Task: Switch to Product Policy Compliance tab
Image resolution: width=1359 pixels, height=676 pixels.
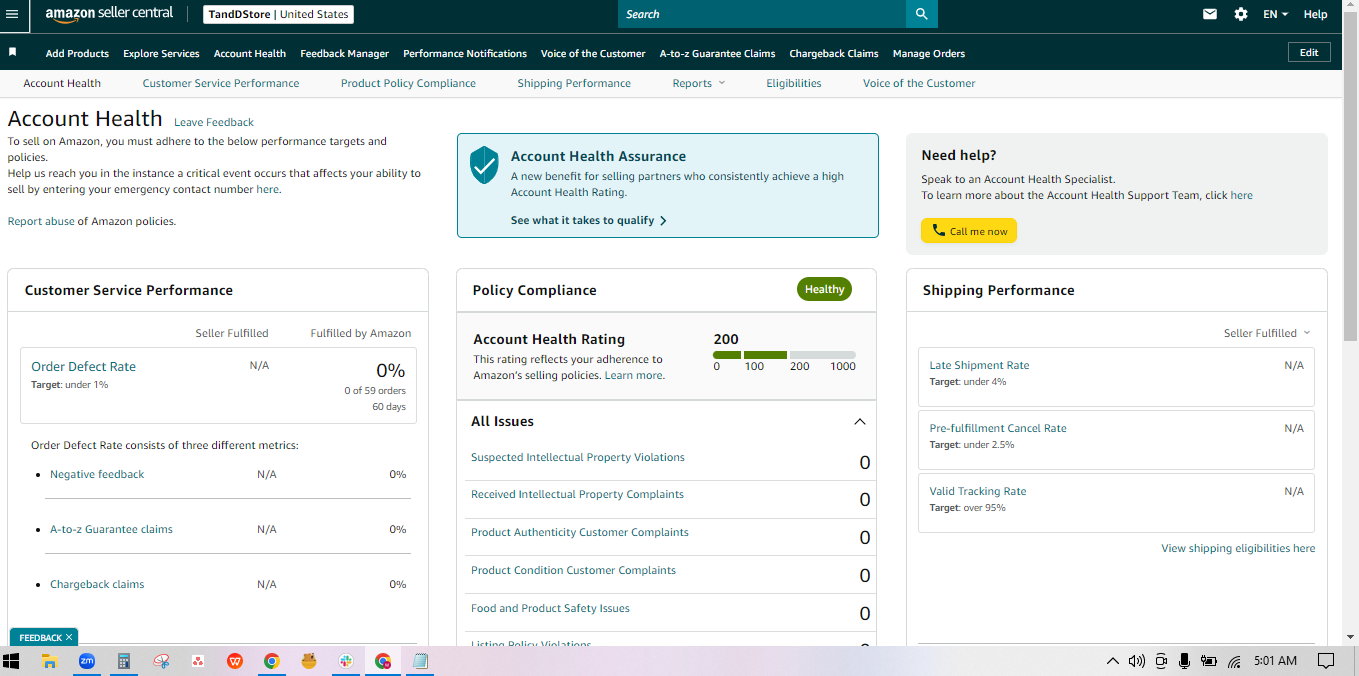Action: pos(408,83)
